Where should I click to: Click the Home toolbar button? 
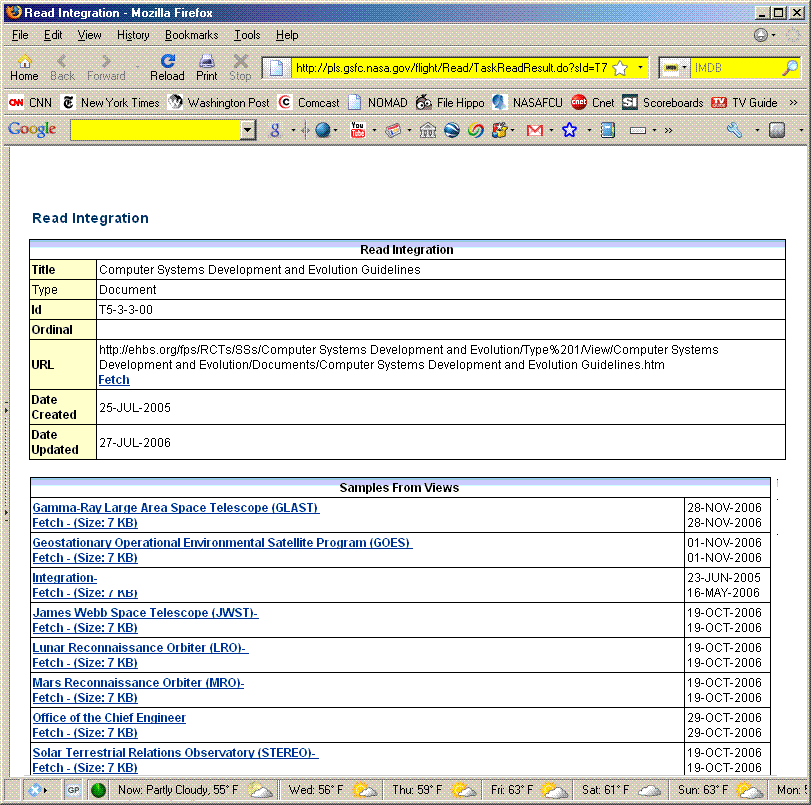click(x=24, y=68)
